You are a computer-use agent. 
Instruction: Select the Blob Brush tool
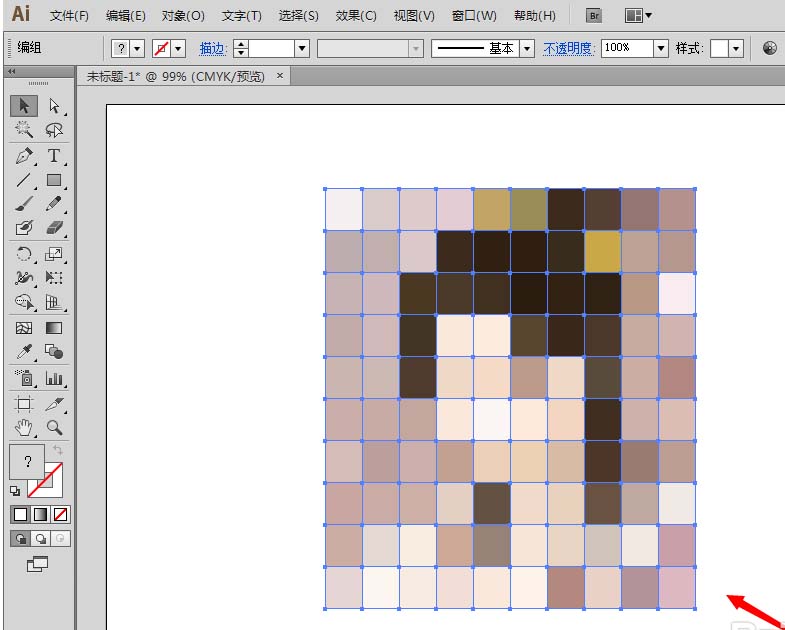click(x=24, y=228)
